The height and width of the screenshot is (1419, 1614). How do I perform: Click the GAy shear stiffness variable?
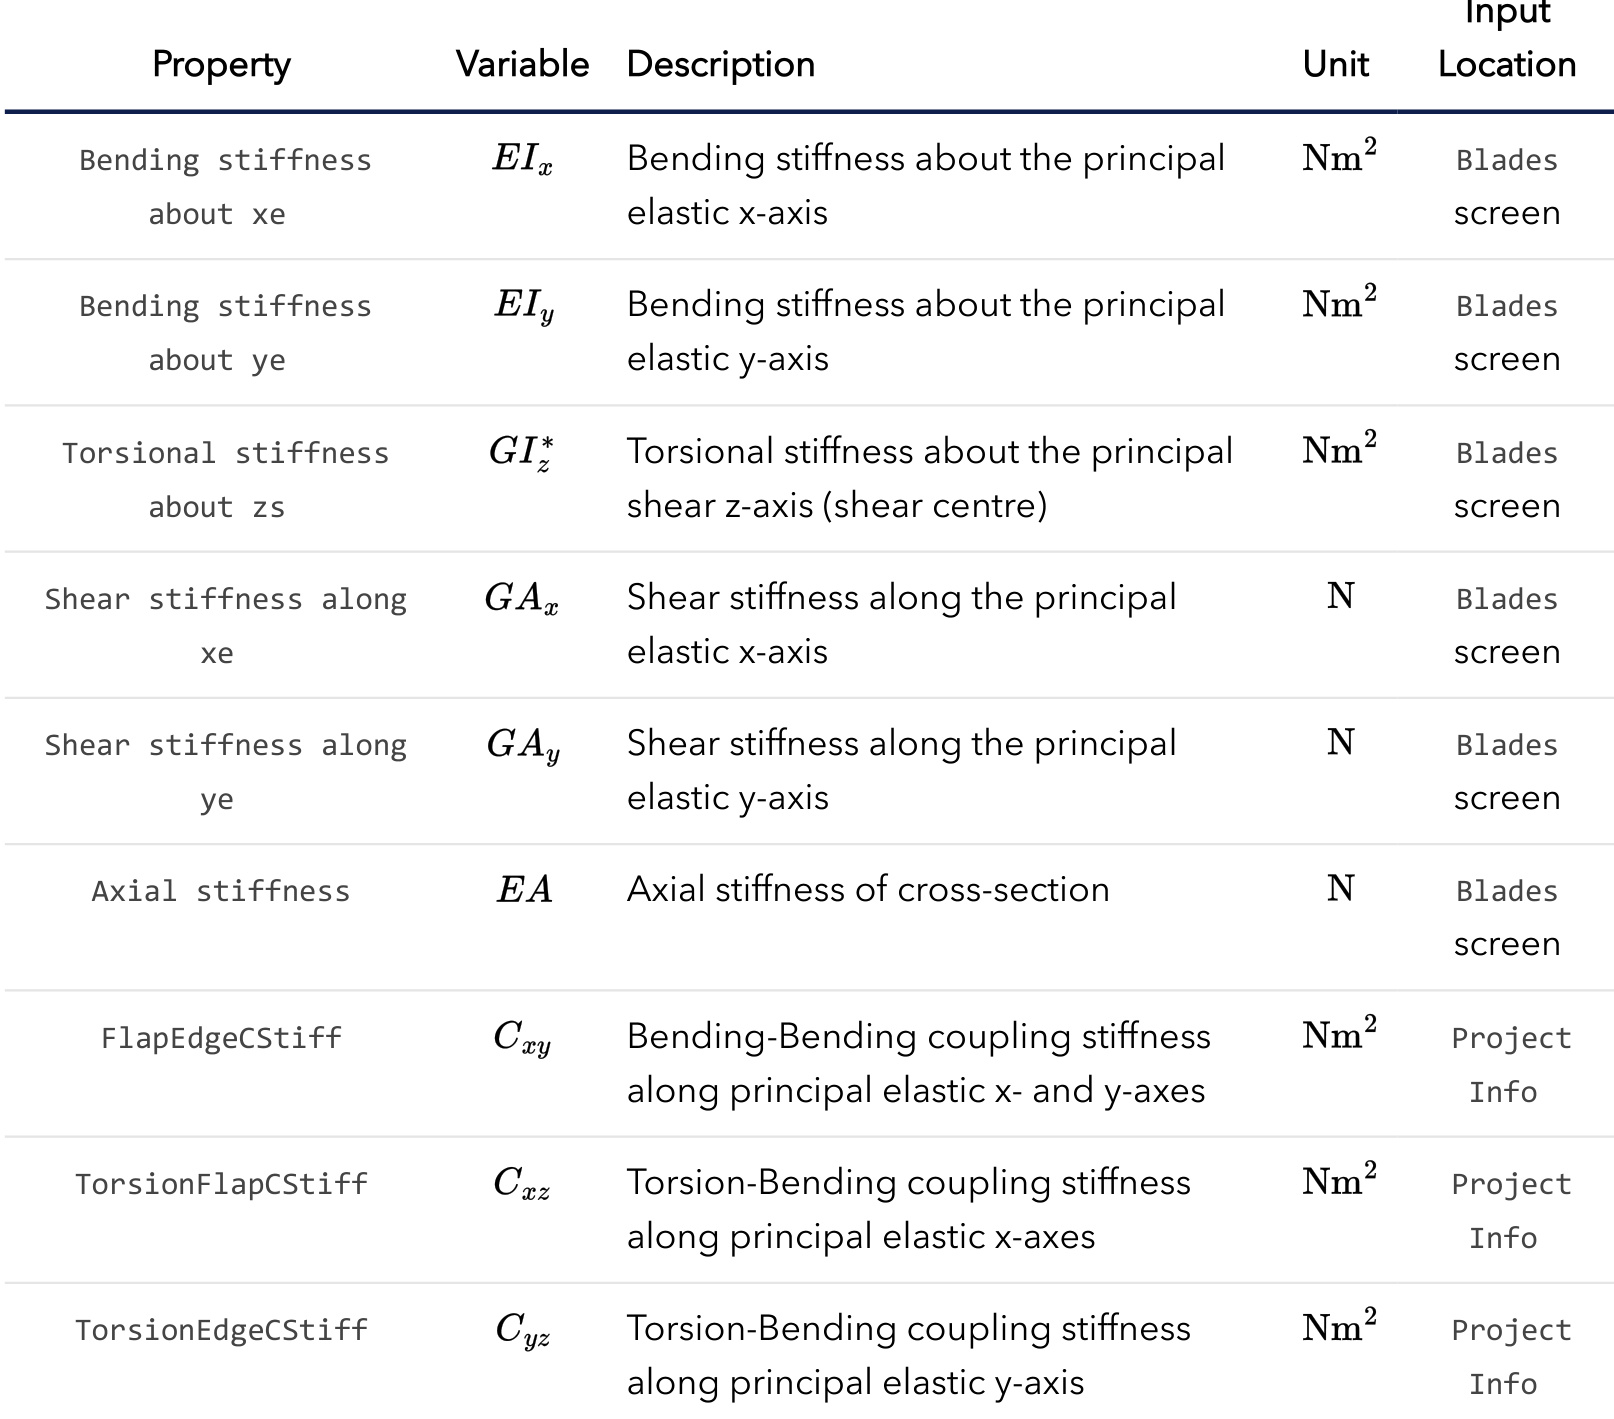click(522, 744)
